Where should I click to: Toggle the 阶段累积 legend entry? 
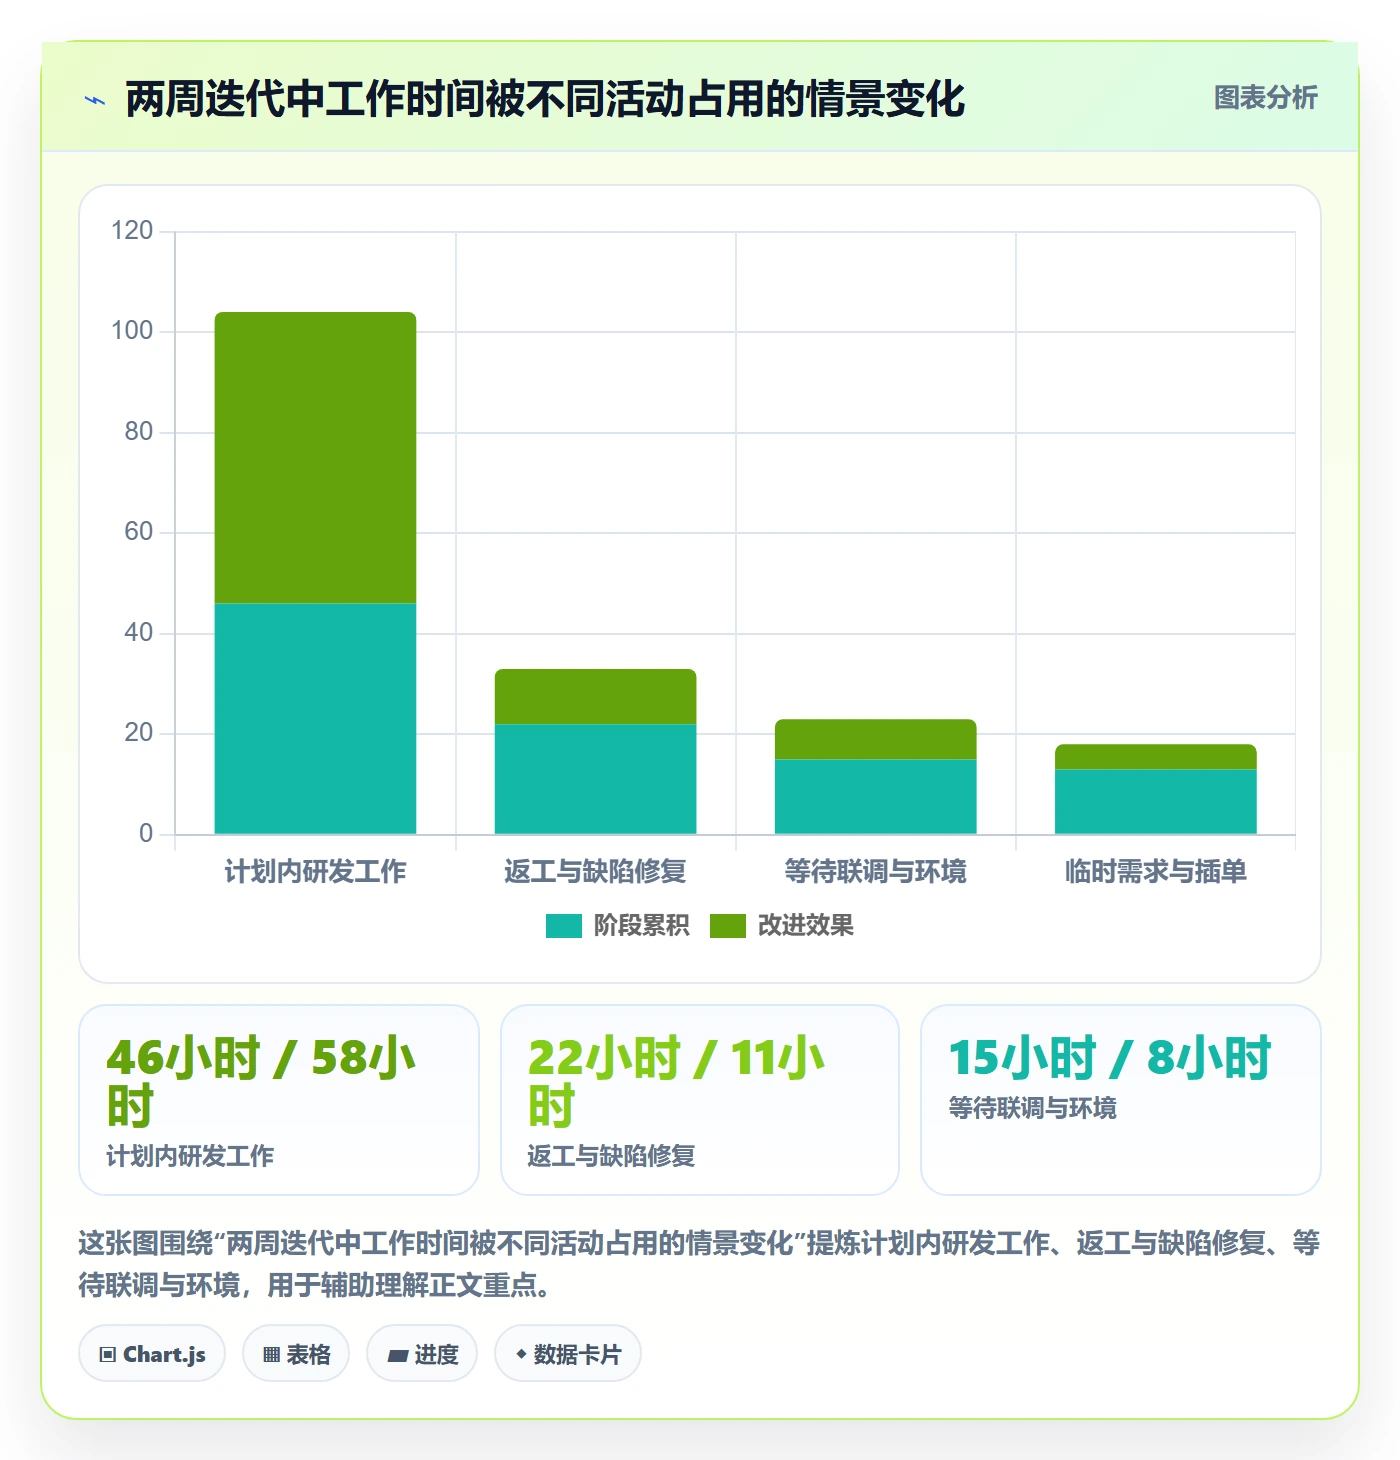click(617, 926)
